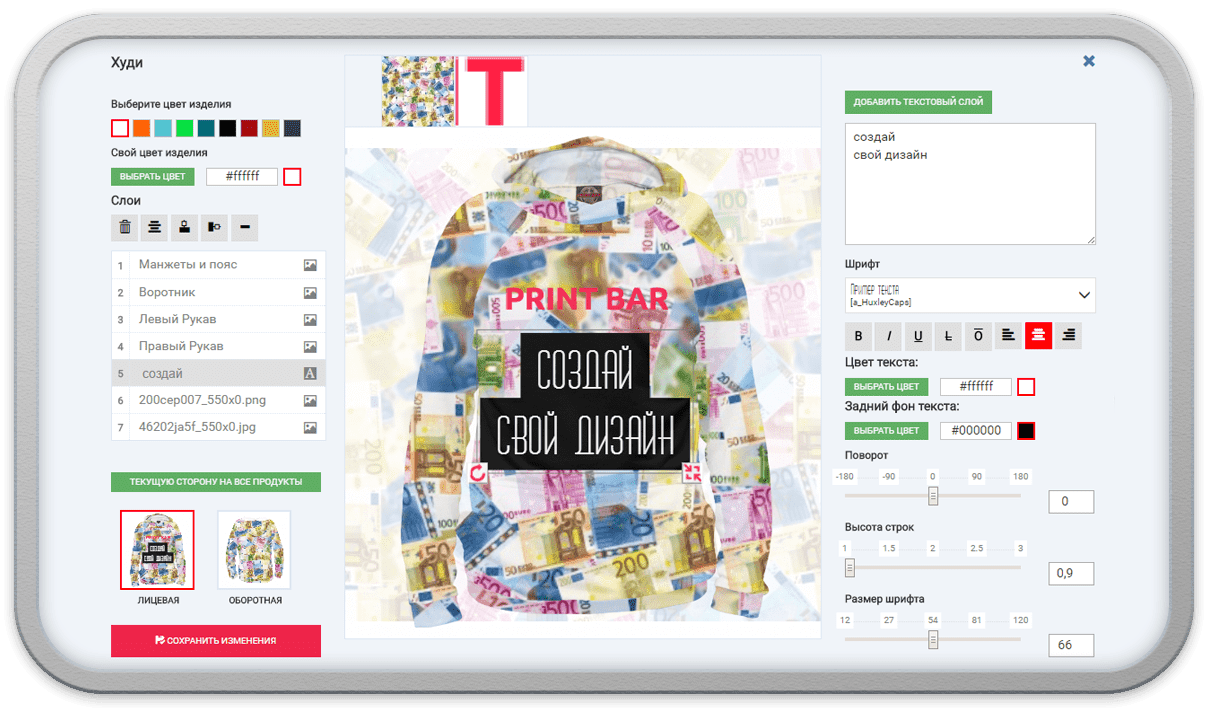The height and width of the screenshot is (708, 1208).
Task: Select the 200cep007_550x0.png layer
Action: tap(218, 400)
